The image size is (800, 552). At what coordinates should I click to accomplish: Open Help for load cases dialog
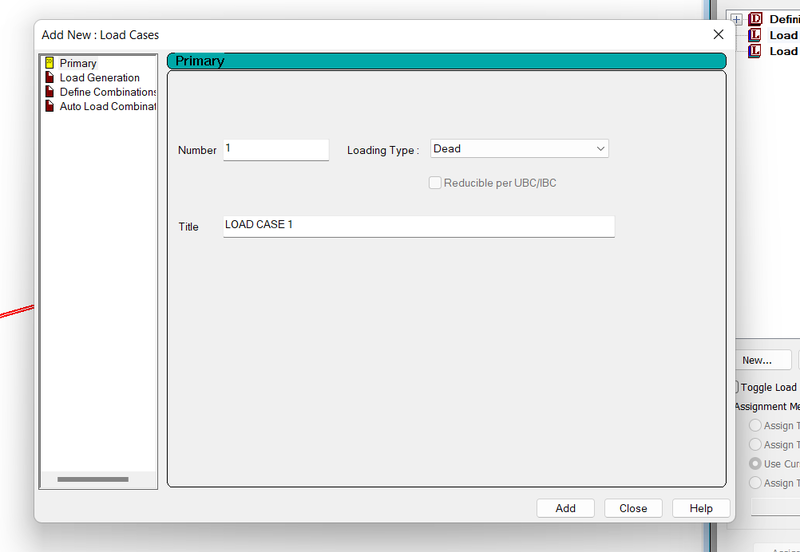[701, 508]
